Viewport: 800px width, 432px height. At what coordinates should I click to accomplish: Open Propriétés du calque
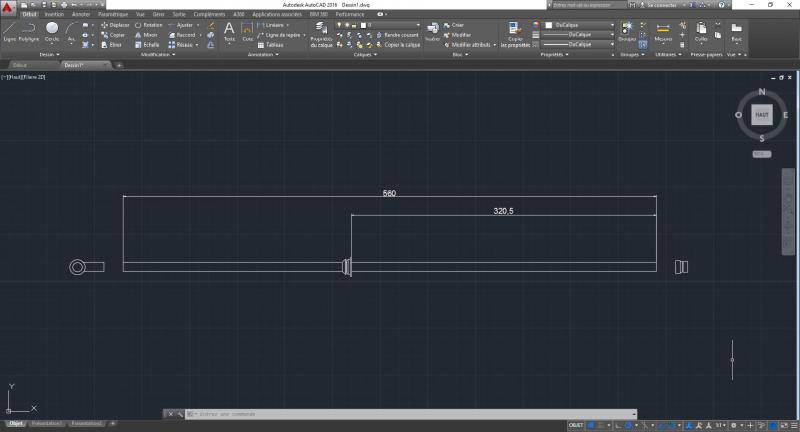(321, 35)
